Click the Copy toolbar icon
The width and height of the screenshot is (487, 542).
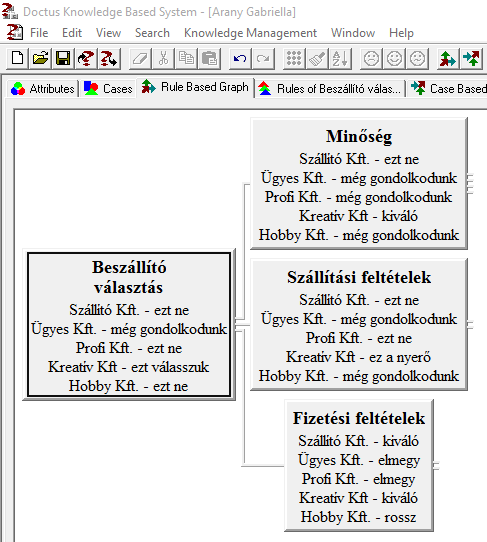point(186,58)
